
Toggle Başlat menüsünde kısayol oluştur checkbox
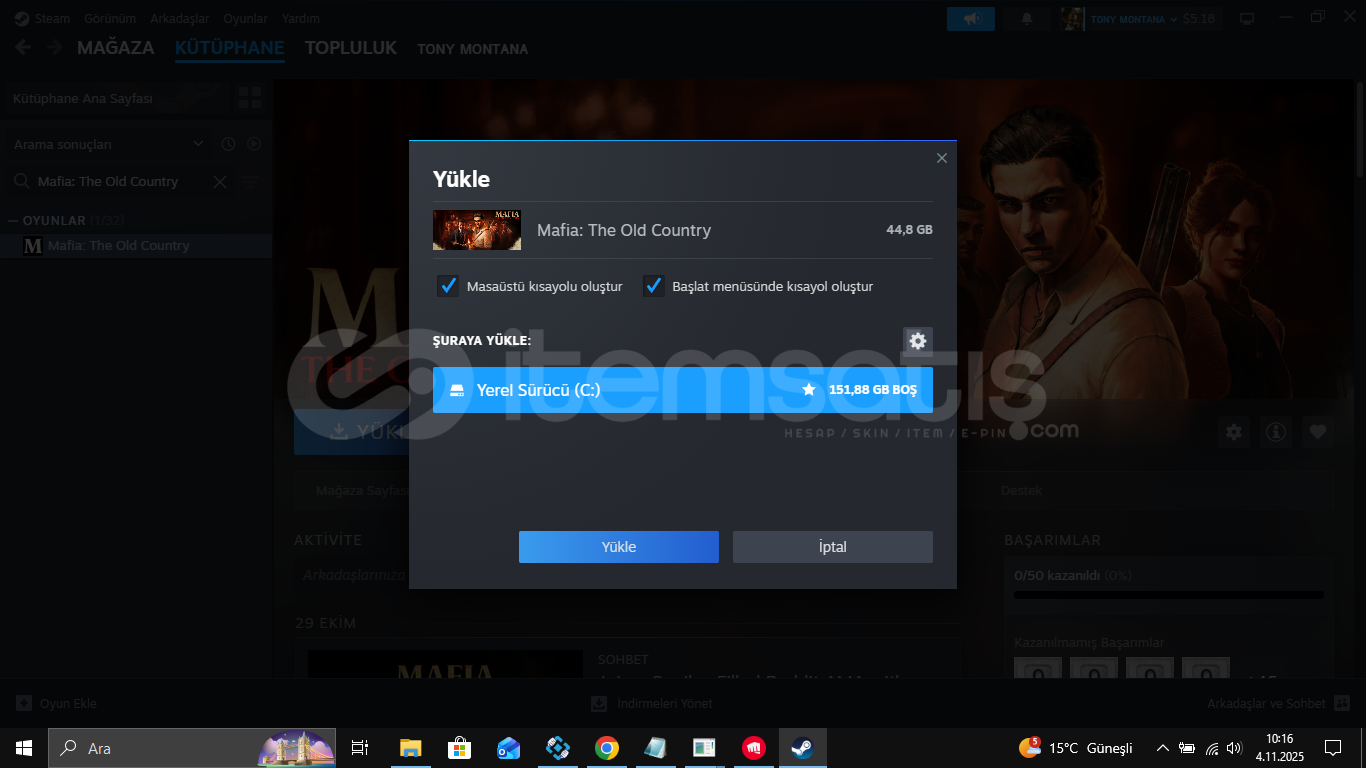(654, 286)
